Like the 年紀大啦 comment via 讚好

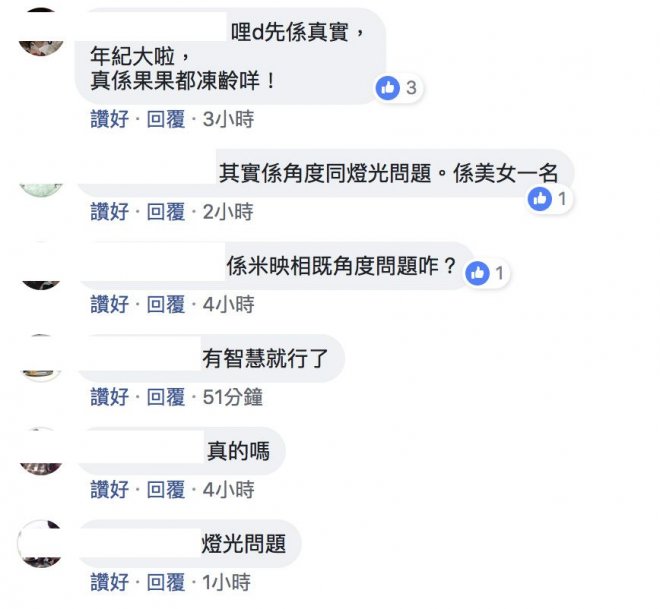tap(110, 119)
